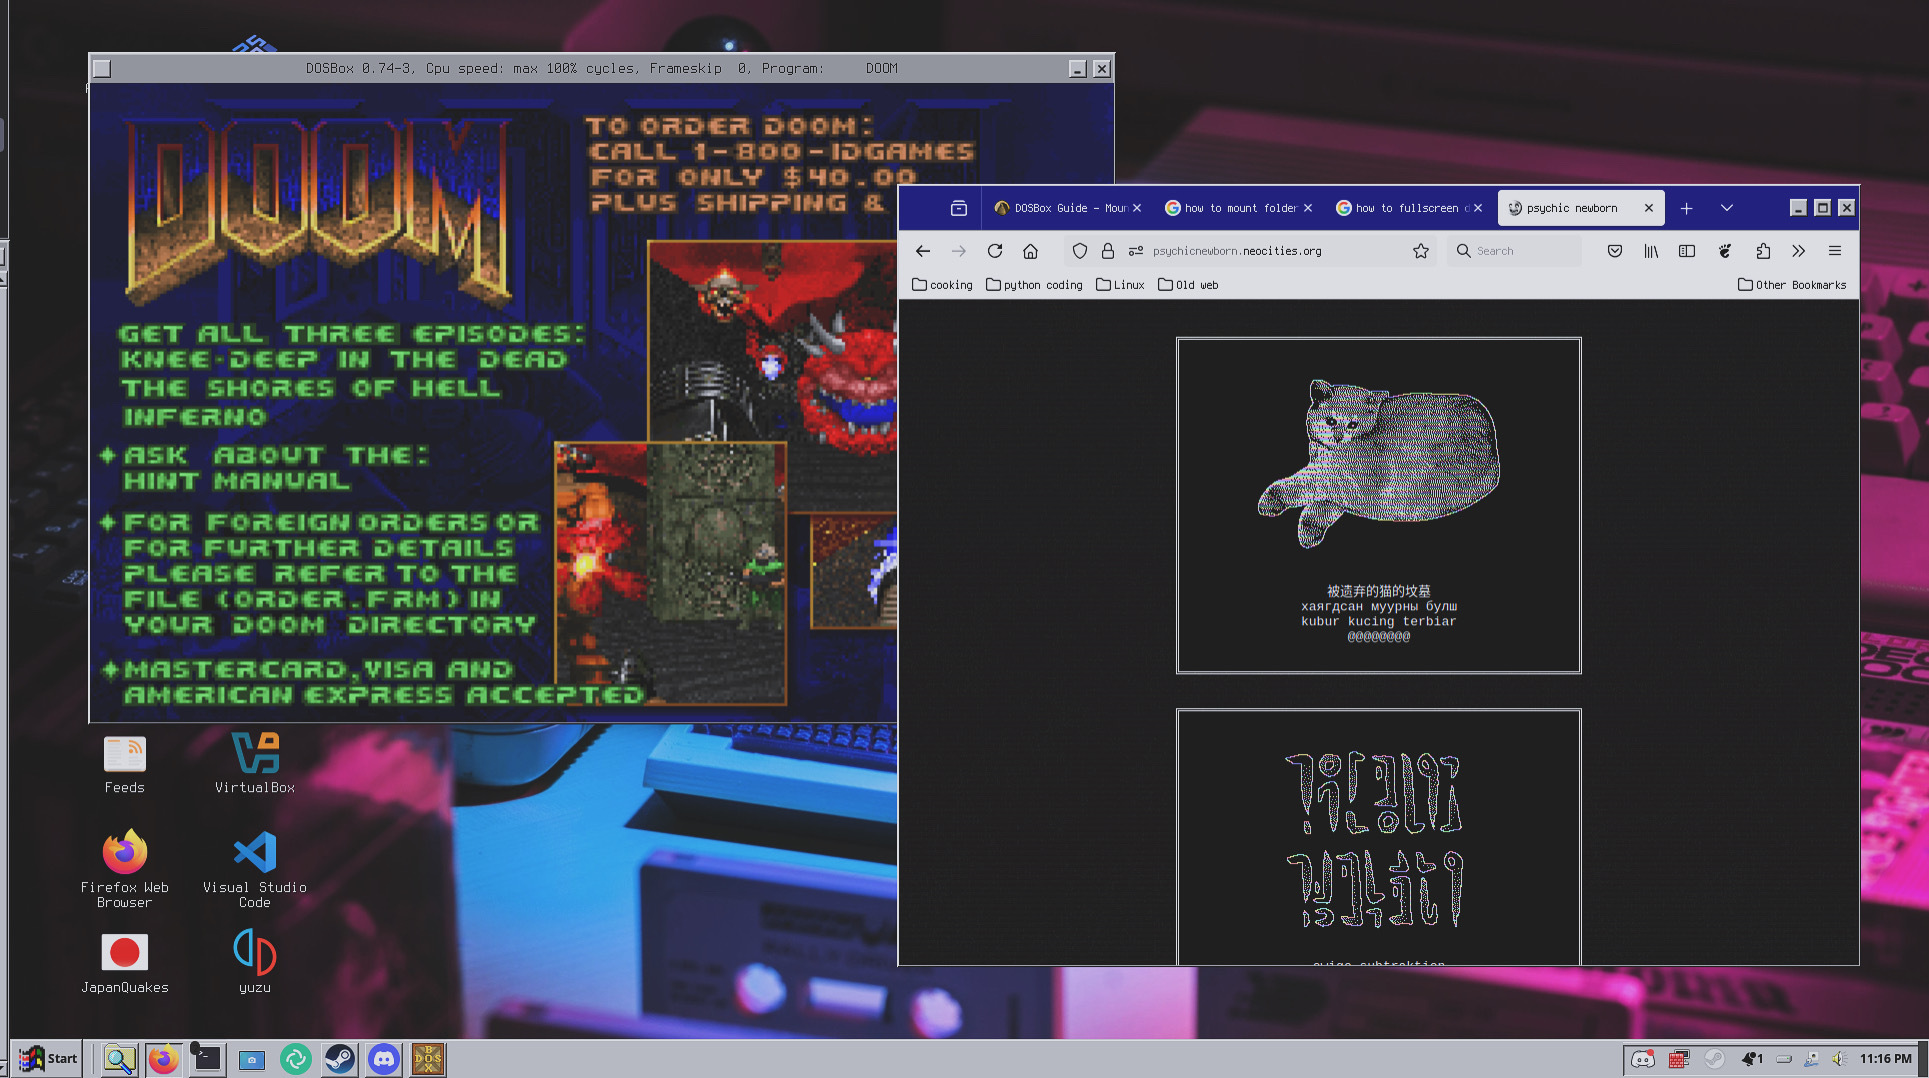Open the Start menu button
Viewport: 1929px width, 1078px height.
(x=48, y=1059)
